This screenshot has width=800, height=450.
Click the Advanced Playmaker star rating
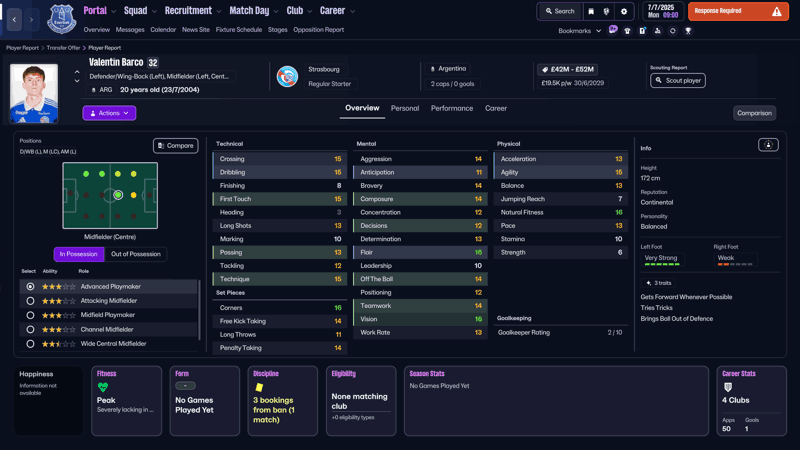(x=59, y=287)
